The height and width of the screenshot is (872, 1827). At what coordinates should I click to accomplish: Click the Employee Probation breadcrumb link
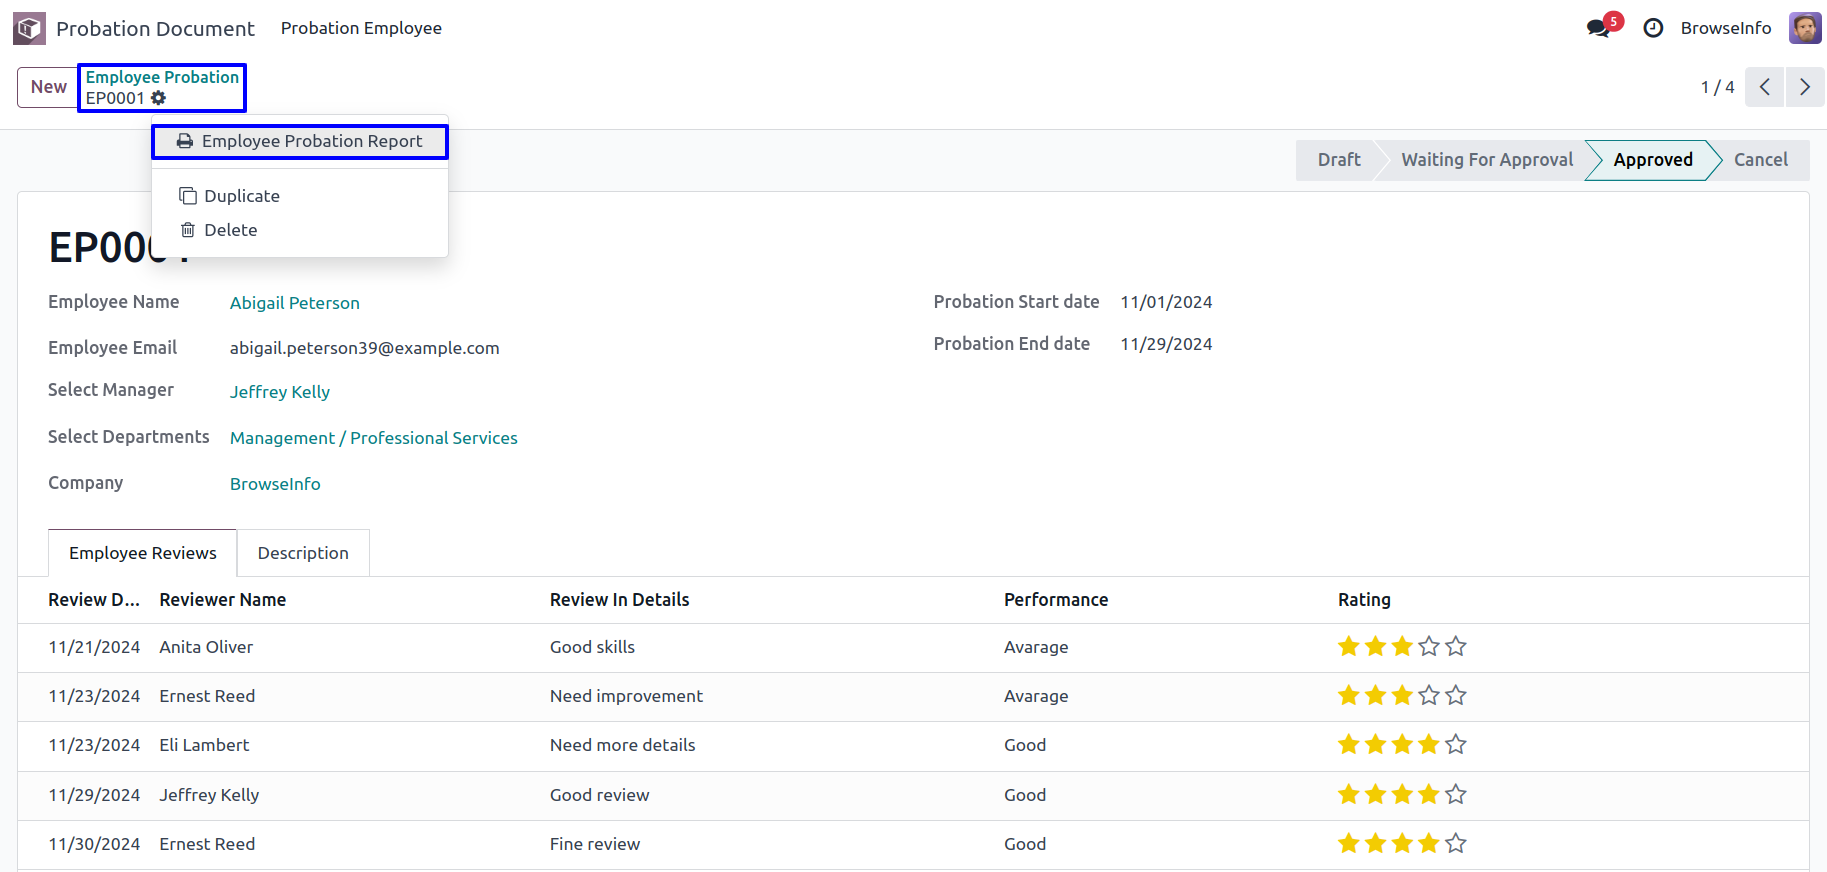point(162,77)
